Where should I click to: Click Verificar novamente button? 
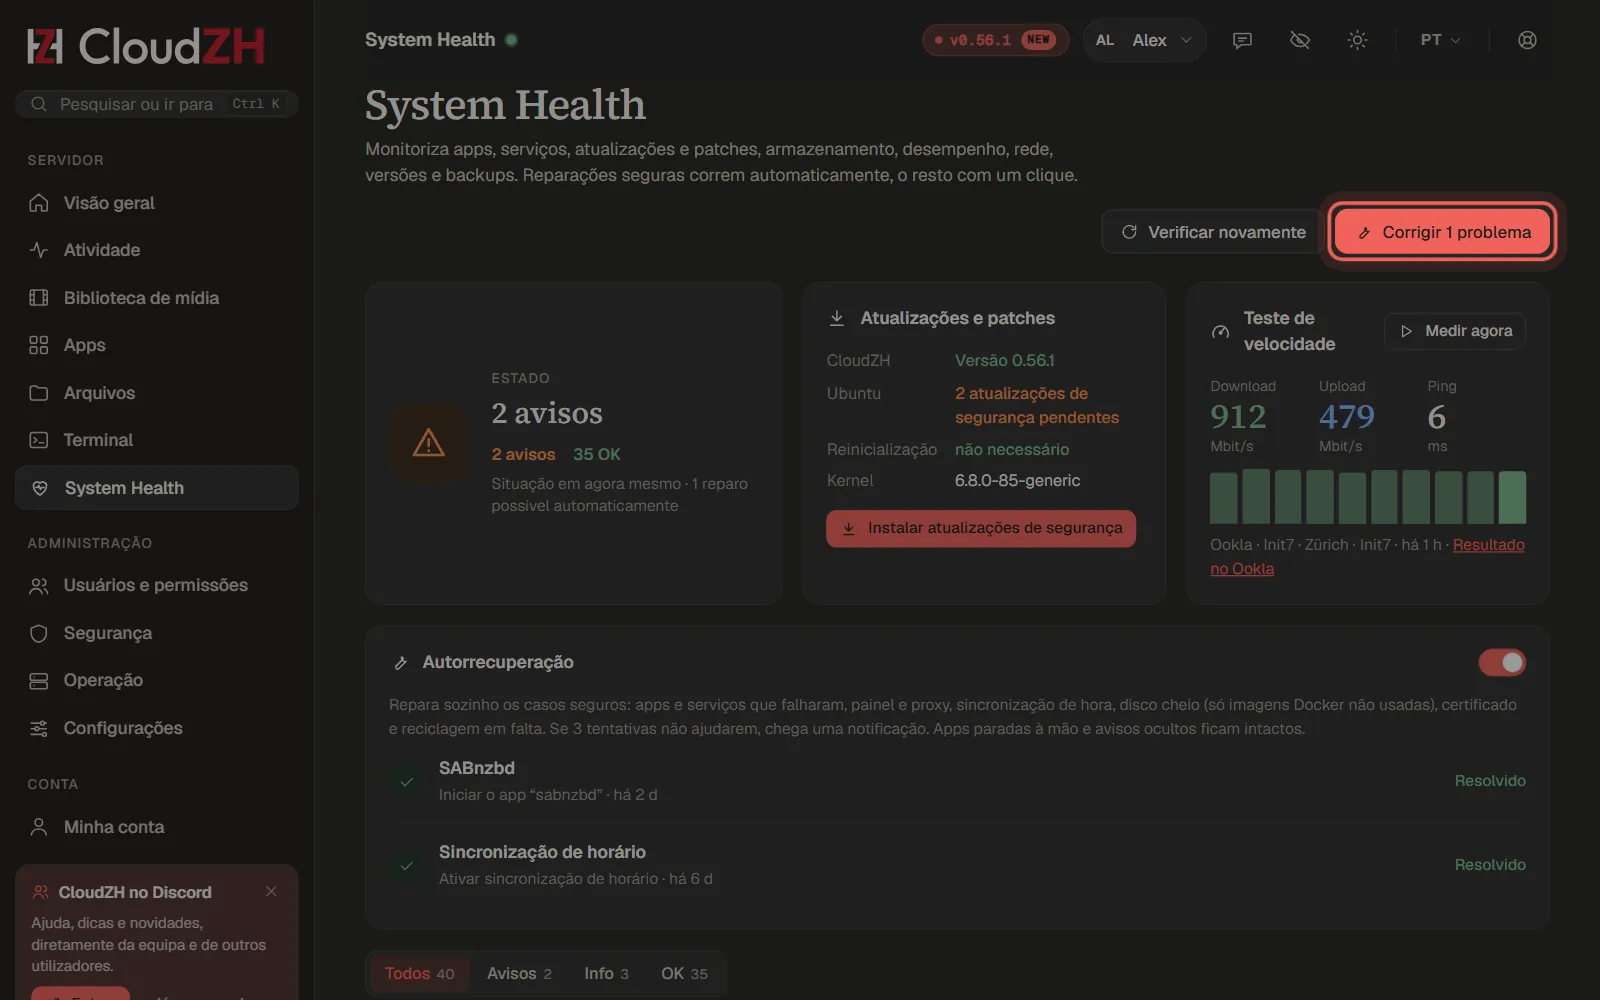(x=1213, y=232)
